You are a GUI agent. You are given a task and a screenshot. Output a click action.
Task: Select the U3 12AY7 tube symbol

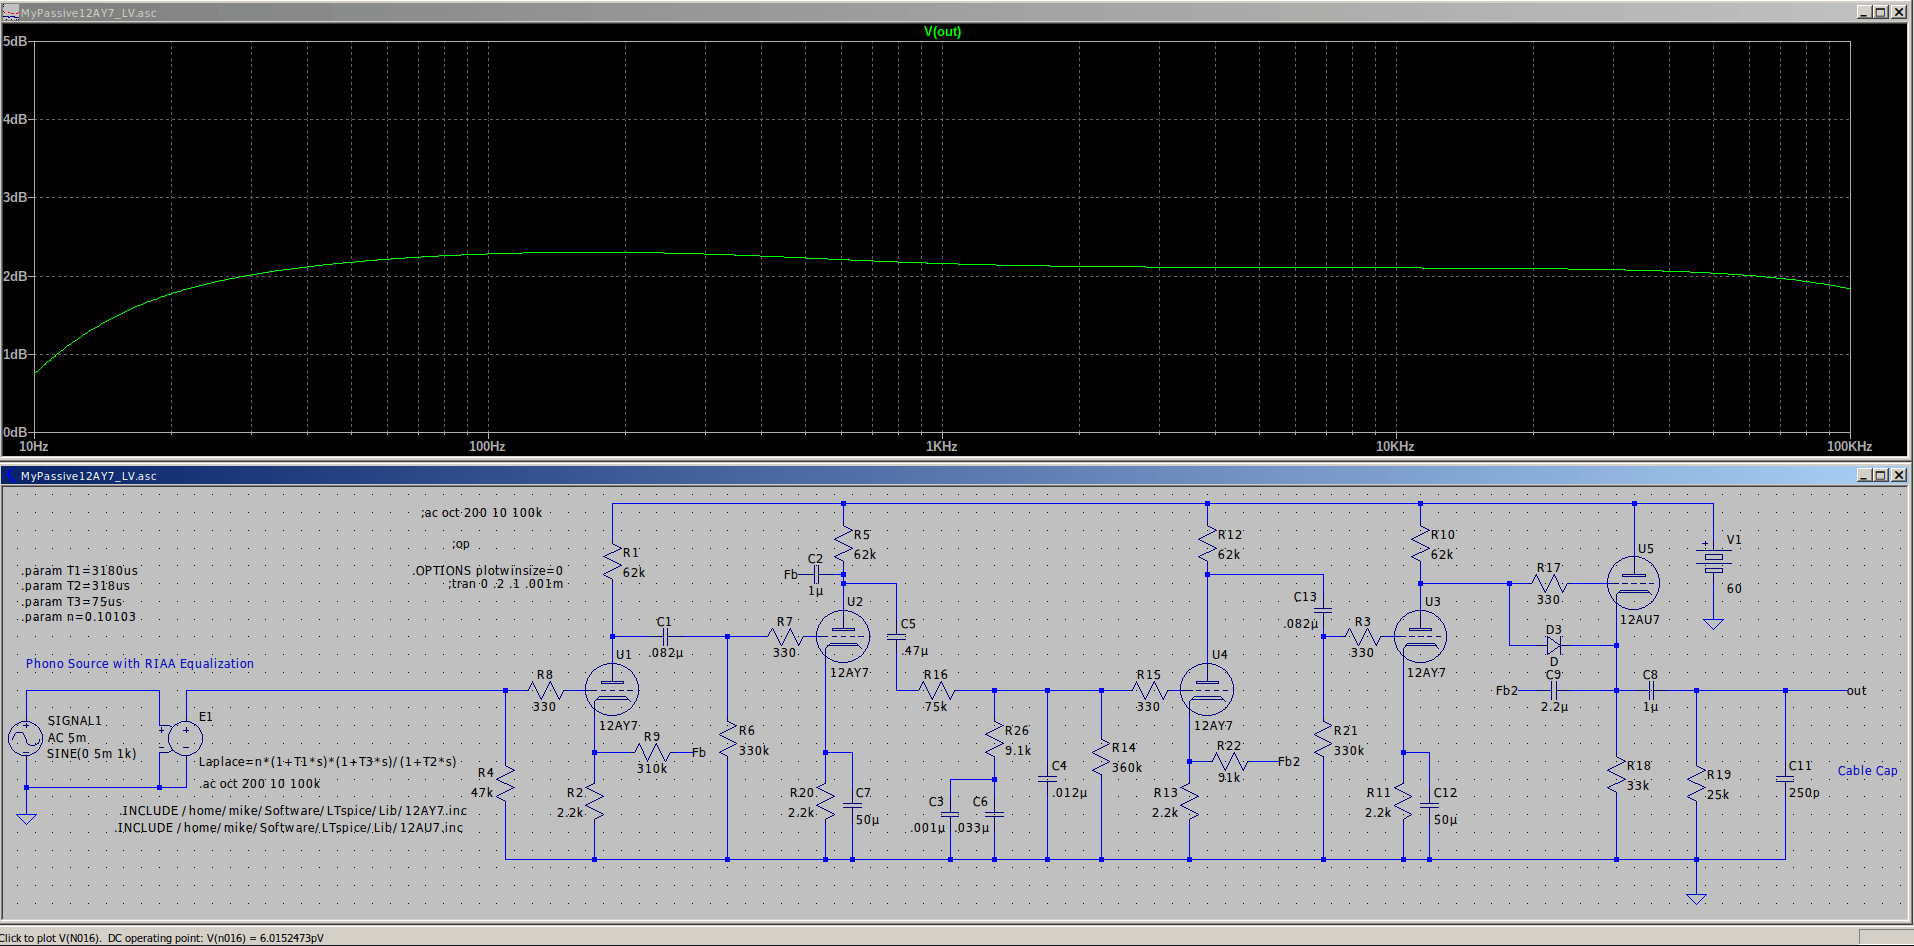click(x=1419, y=636)
